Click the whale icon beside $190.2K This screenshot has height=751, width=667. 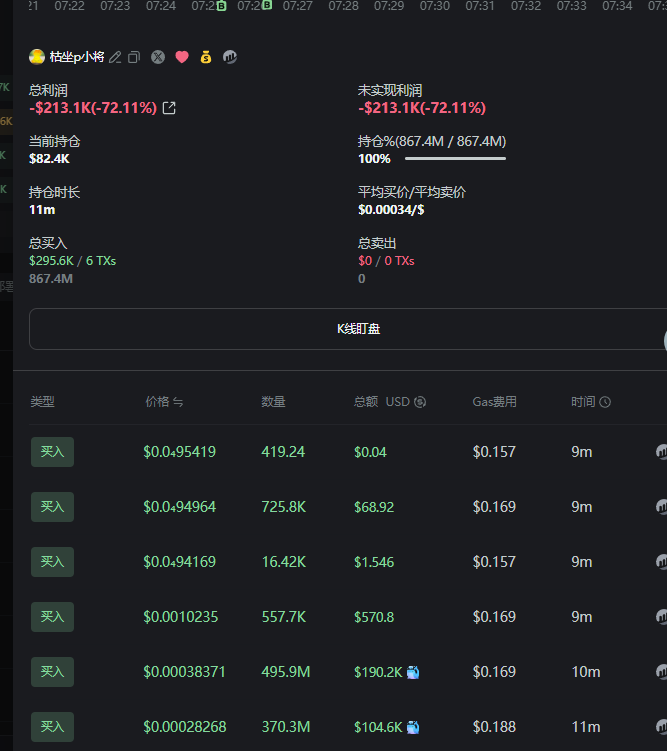click(413, 672)
